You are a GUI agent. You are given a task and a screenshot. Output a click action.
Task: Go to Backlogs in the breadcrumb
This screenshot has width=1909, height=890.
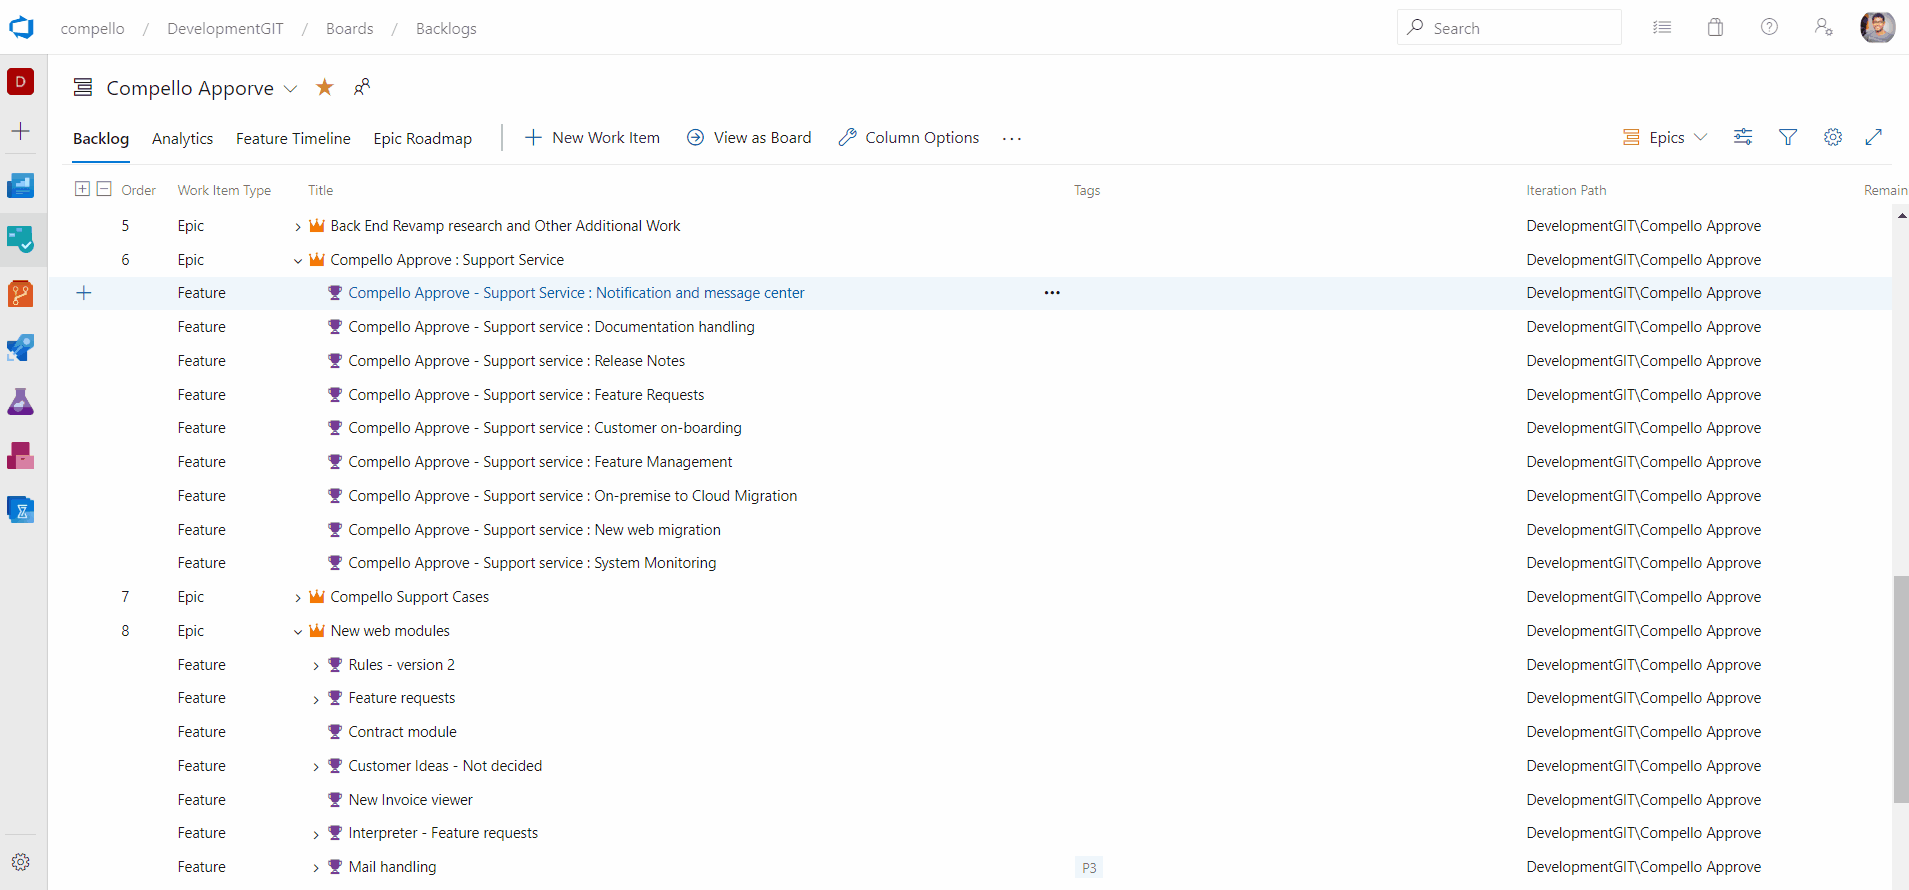(446, 28)
